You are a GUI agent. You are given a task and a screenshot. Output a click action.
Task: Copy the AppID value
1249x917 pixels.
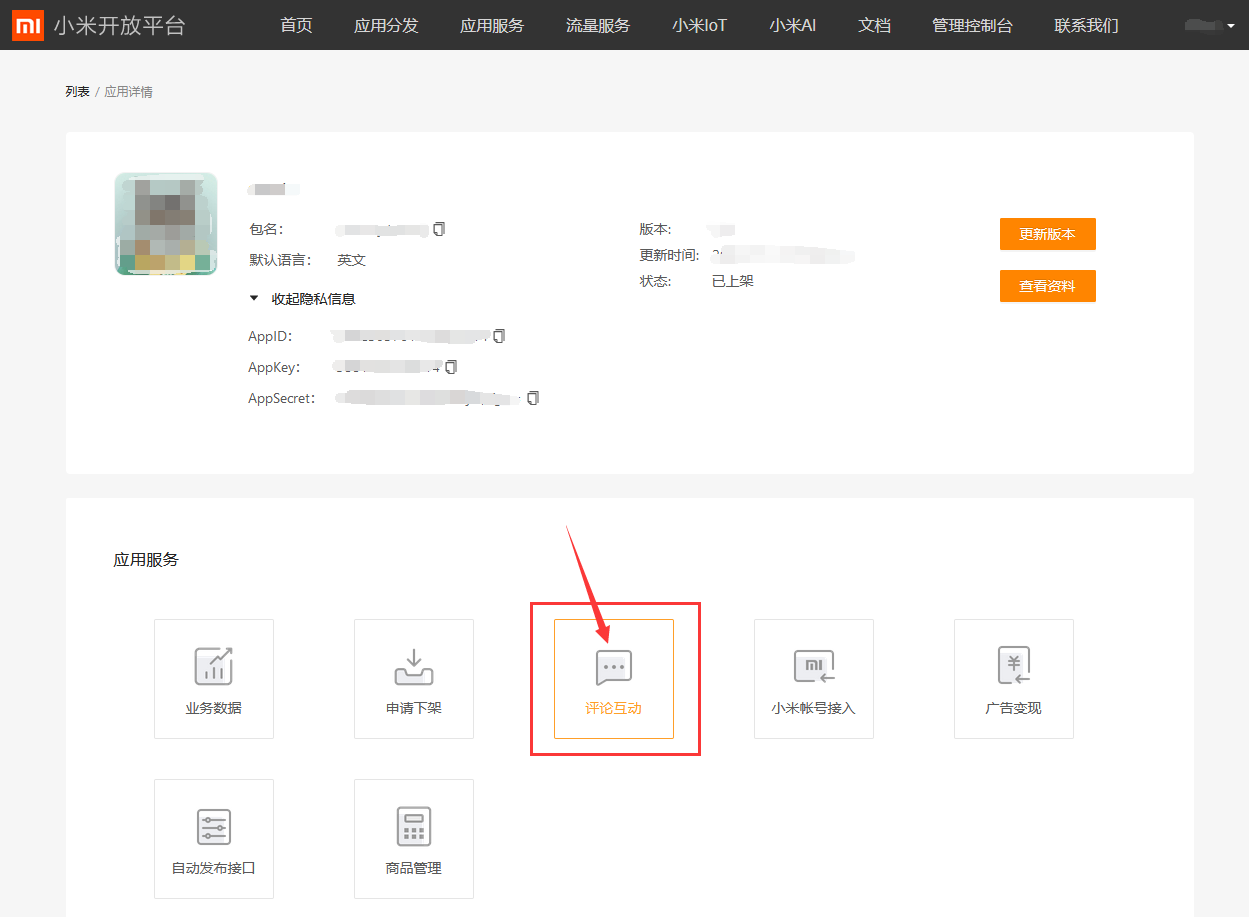point(499,336)
